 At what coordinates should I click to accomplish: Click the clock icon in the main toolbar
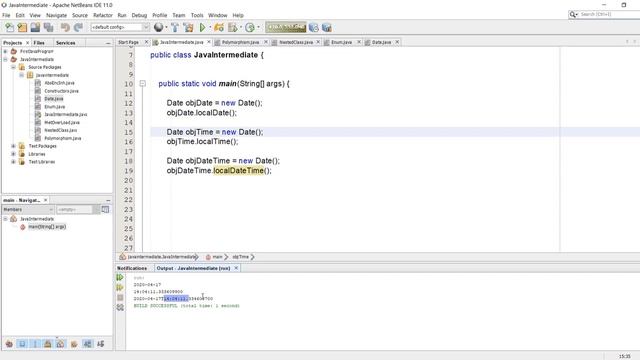click(x=250, y=27)
